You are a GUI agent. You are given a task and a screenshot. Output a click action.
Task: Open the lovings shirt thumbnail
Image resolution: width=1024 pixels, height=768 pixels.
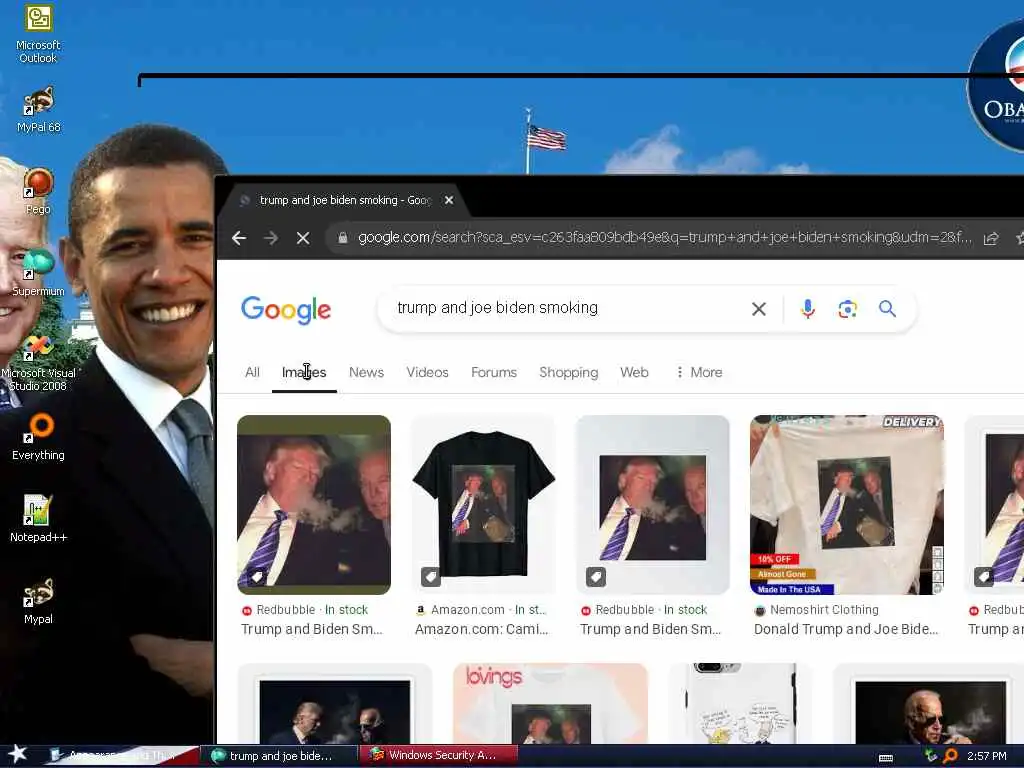(550, 703)
